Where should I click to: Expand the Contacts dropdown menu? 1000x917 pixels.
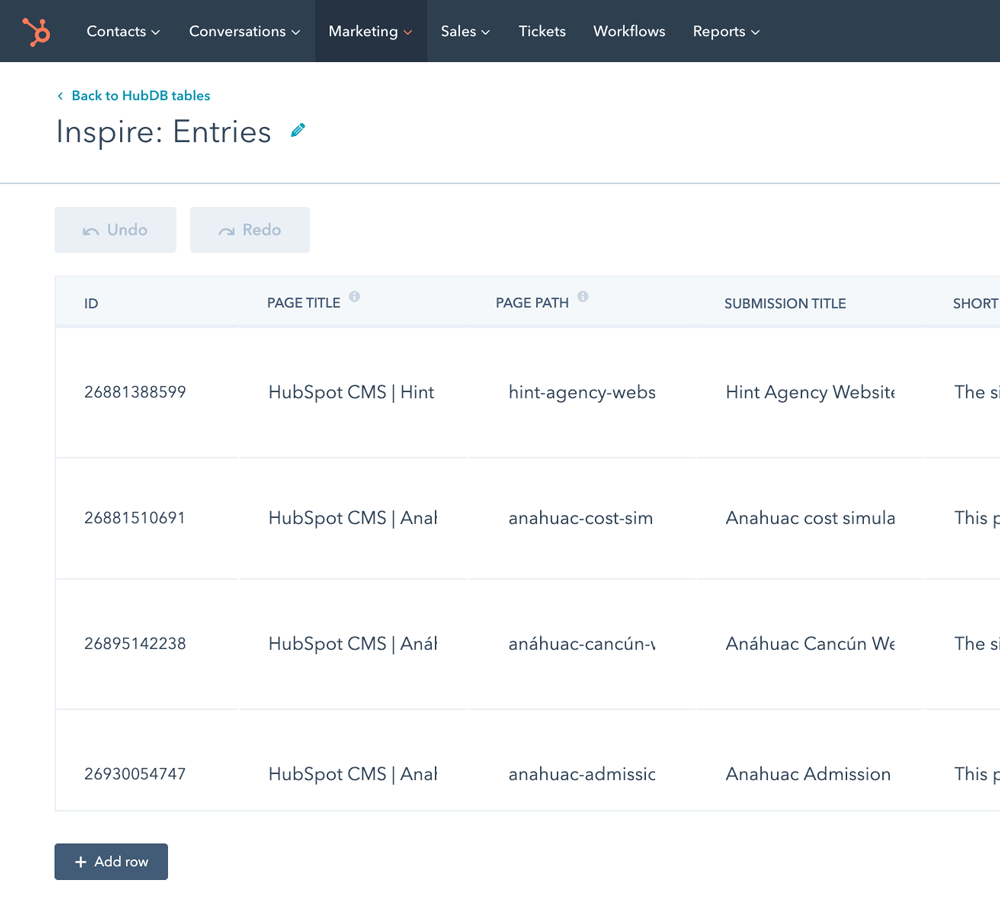123,31
